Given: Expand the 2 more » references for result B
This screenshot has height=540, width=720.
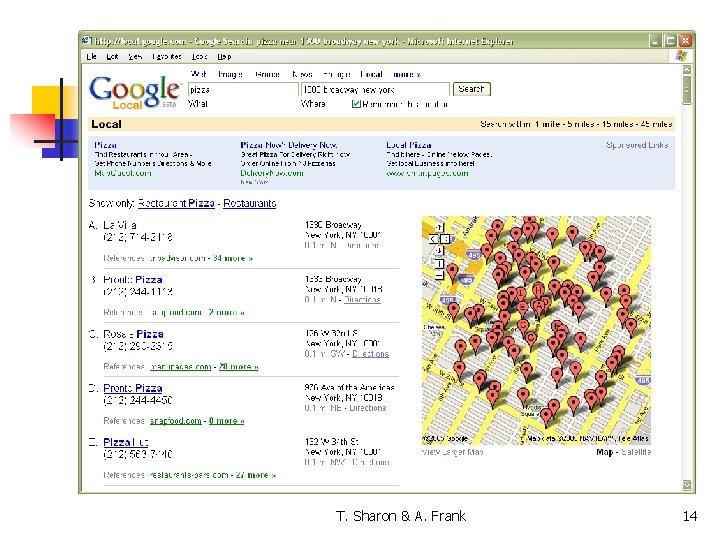Looking at the screenshot, I should click(226, 312).
